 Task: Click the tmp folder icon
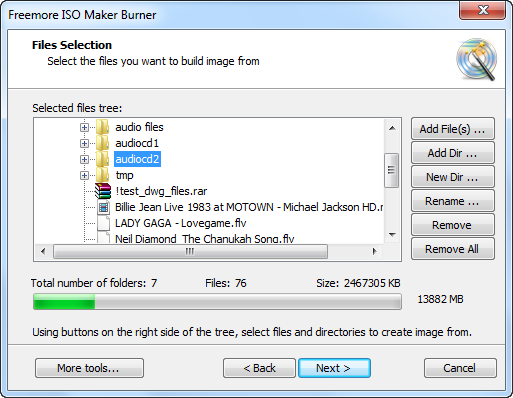(x=102, y=175)
